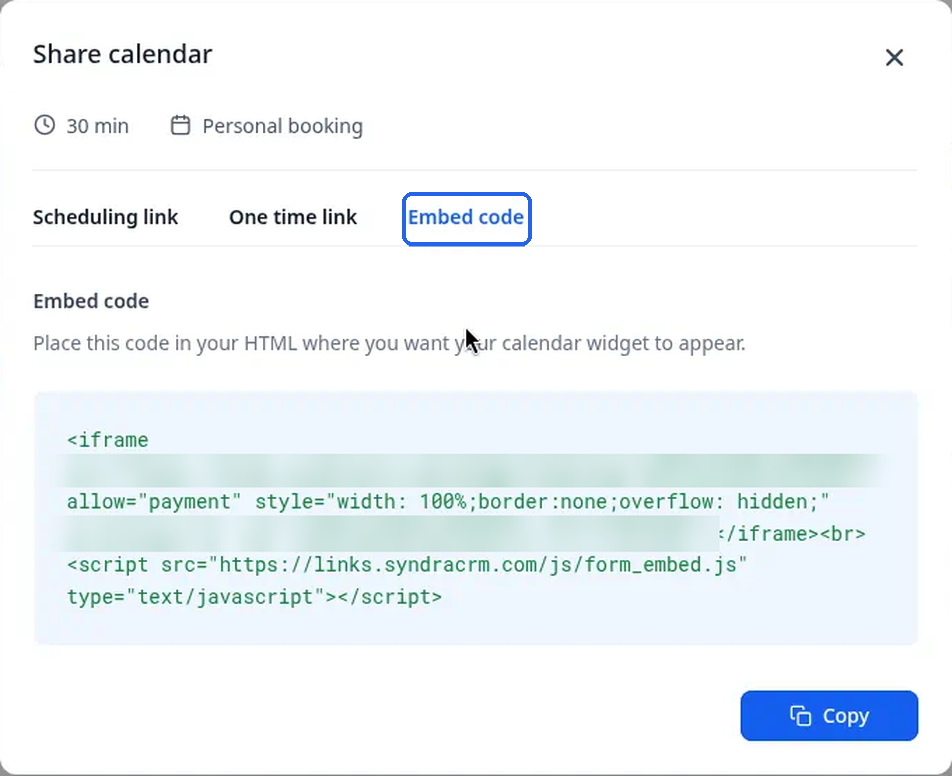Viewport: 952px width, 776px height.
Task: Click the "</iframe><br>" code text
Action: tap(792, 533)
